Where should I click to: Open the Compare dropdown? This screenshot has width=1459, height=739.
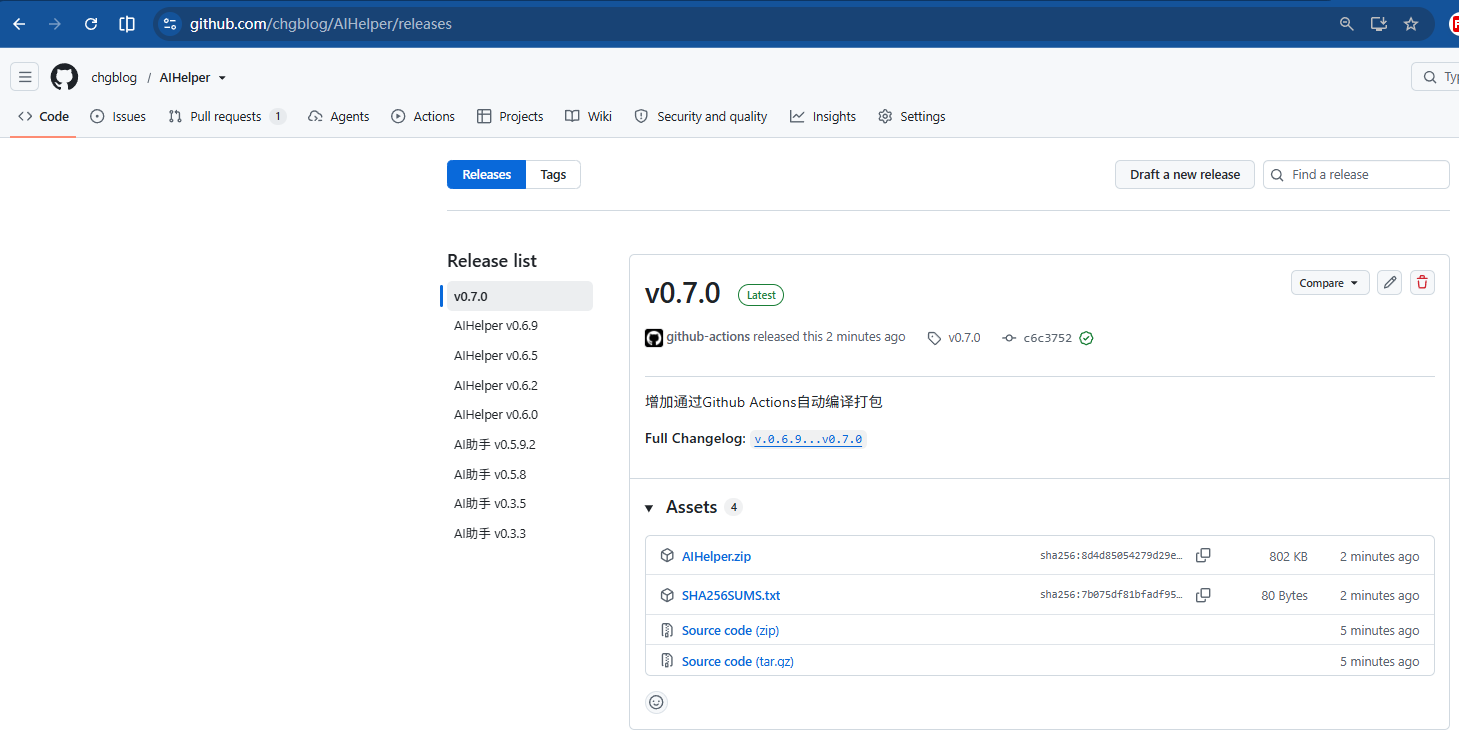(x=1329, y=283)
